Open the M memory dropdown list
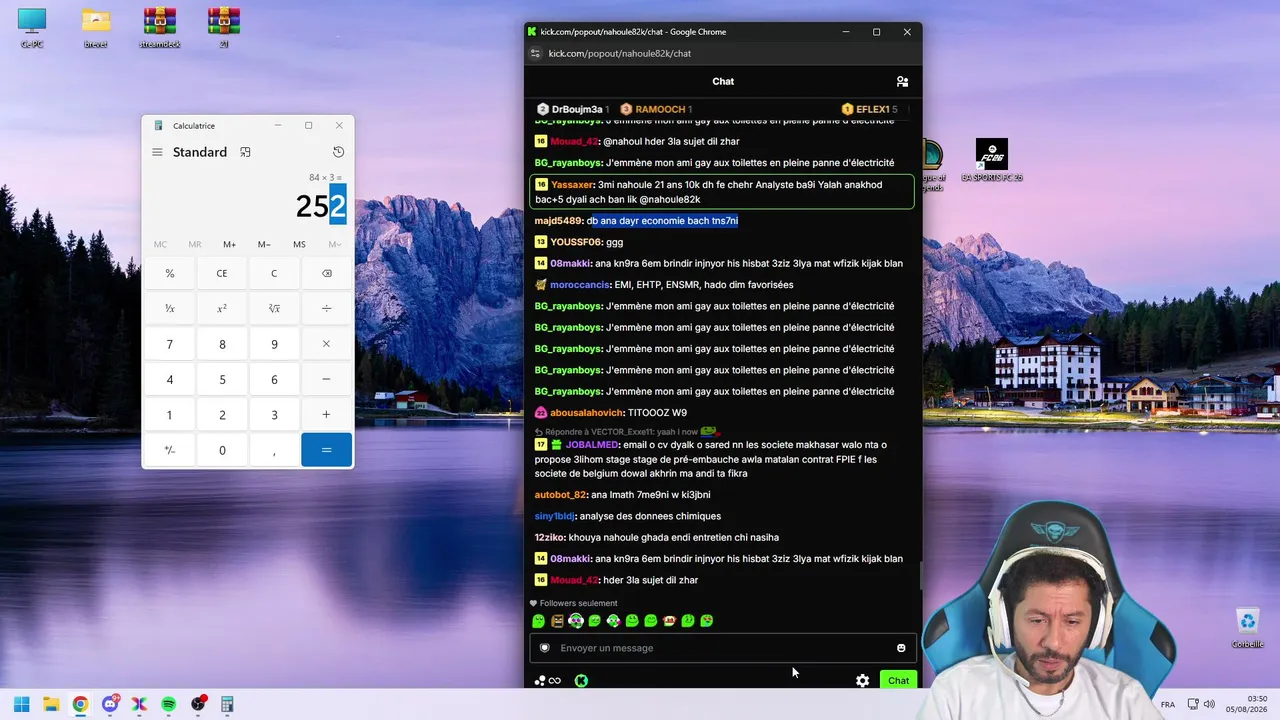 (x=334, y=244)
